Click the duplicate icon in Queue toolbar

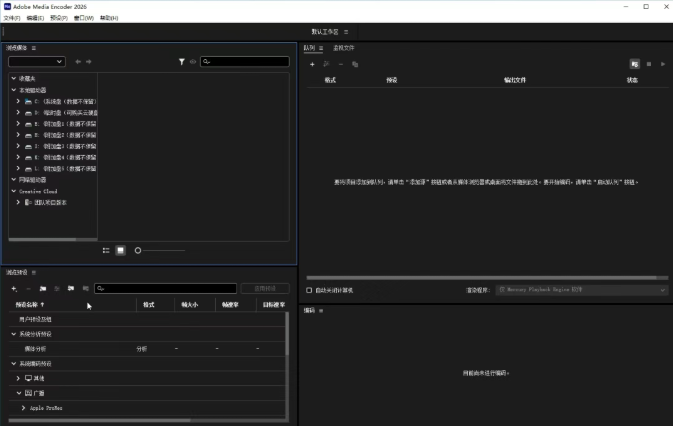(355, 64)
